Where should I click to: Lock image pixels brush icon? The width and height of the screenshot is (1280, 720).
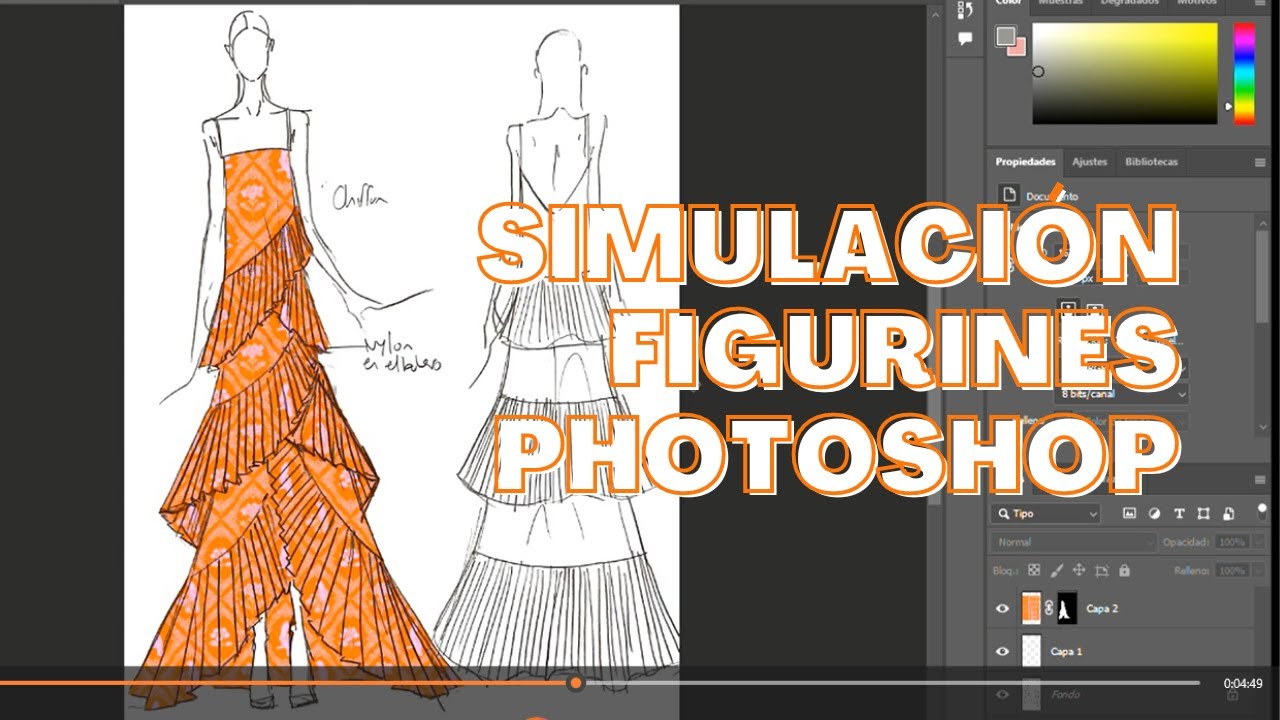(x=1056, y=570)
